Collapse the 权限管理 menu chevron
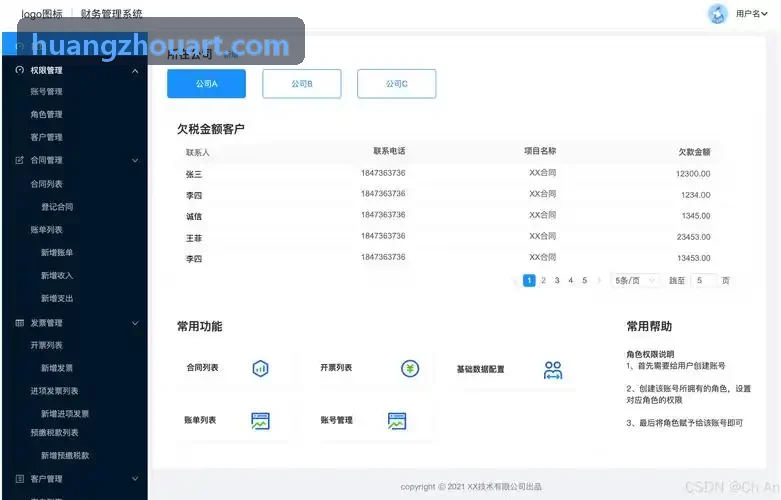 [x=135, y=71]
